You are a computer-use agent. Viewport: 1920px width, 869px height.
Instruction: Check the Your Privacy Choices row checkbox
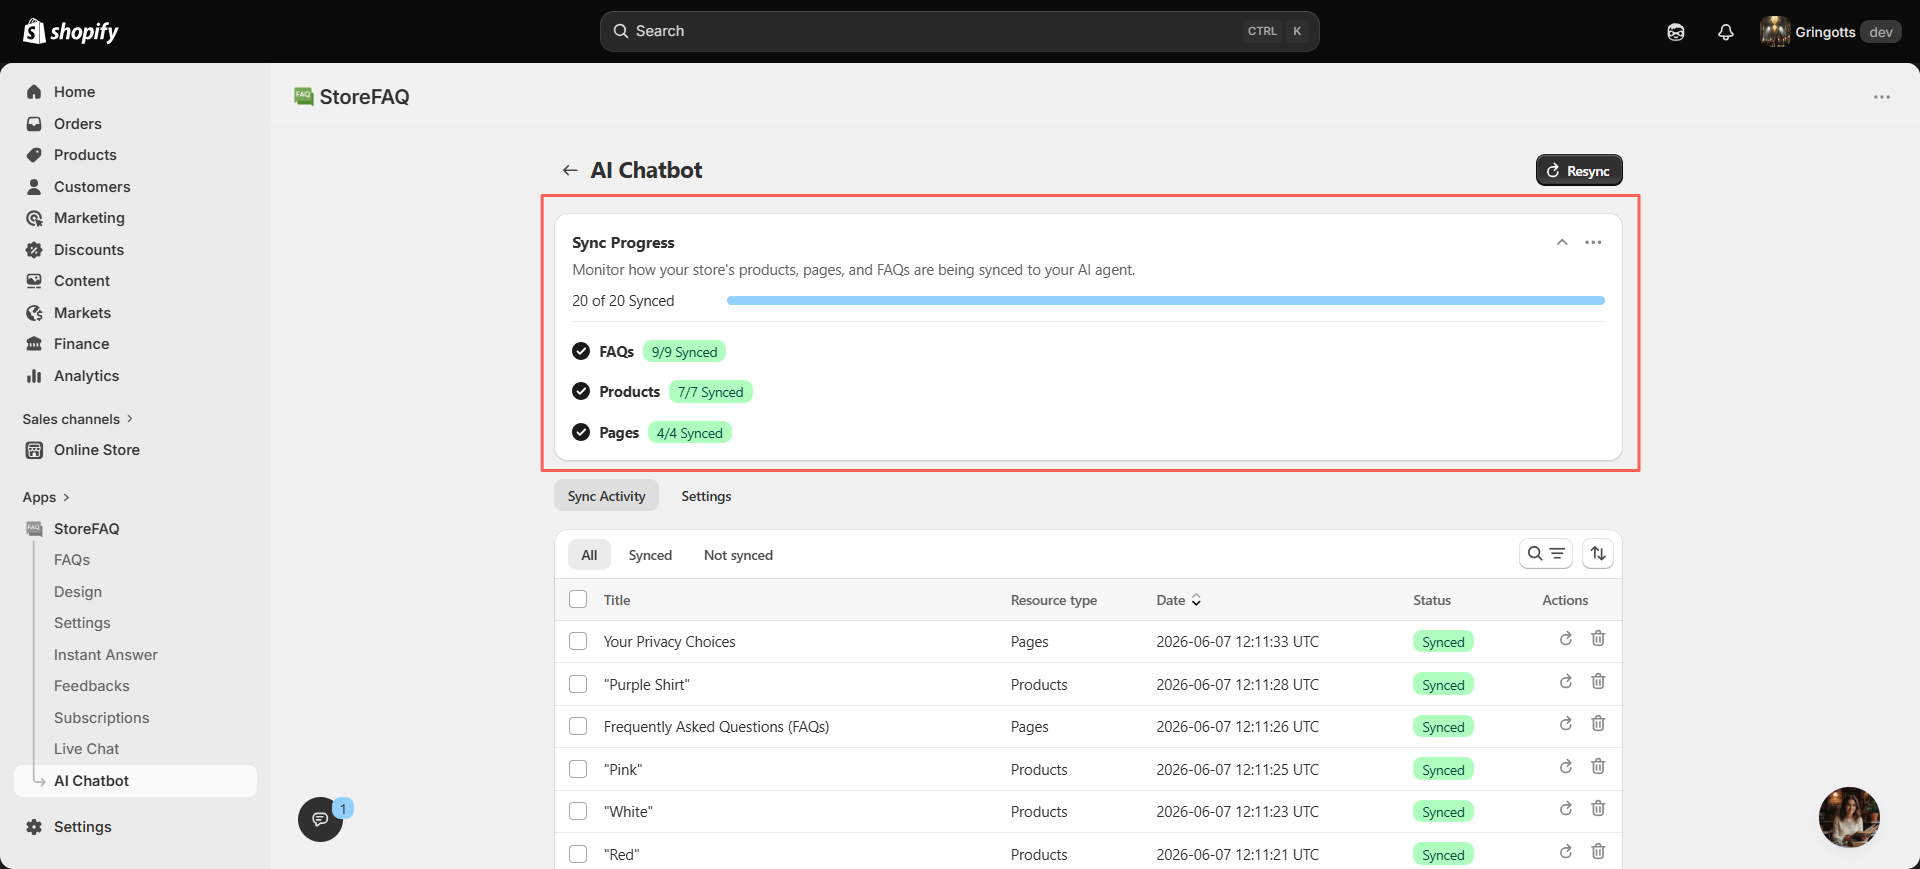[578, 641]
